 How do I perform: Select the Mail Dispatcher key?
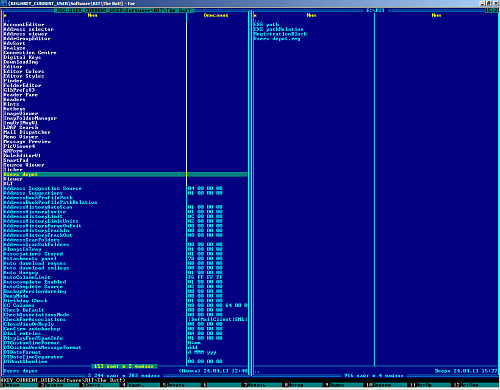27,132
